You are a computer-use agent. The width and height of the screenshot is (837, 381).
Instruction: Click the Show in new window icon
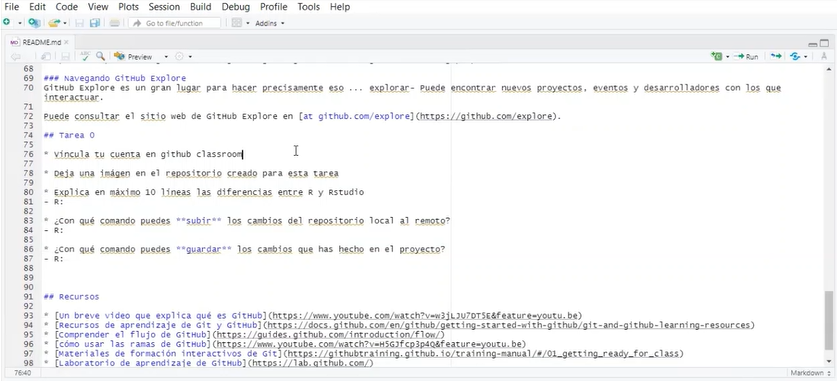tap(46, 57)
